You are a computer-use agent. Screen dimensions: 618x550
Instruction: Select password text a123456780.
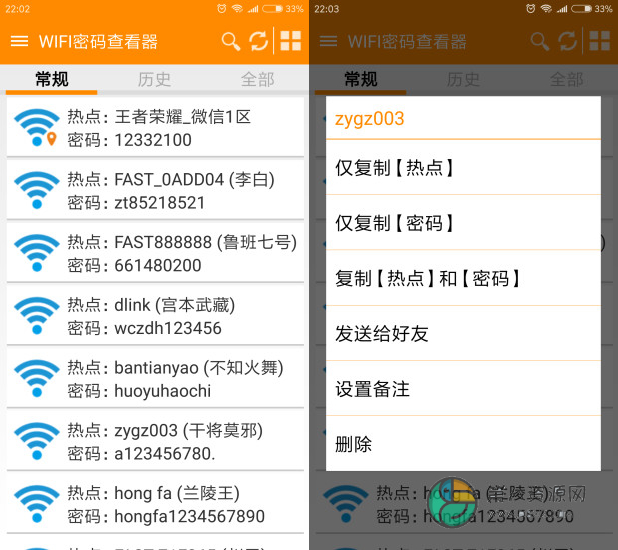(165, 454)
